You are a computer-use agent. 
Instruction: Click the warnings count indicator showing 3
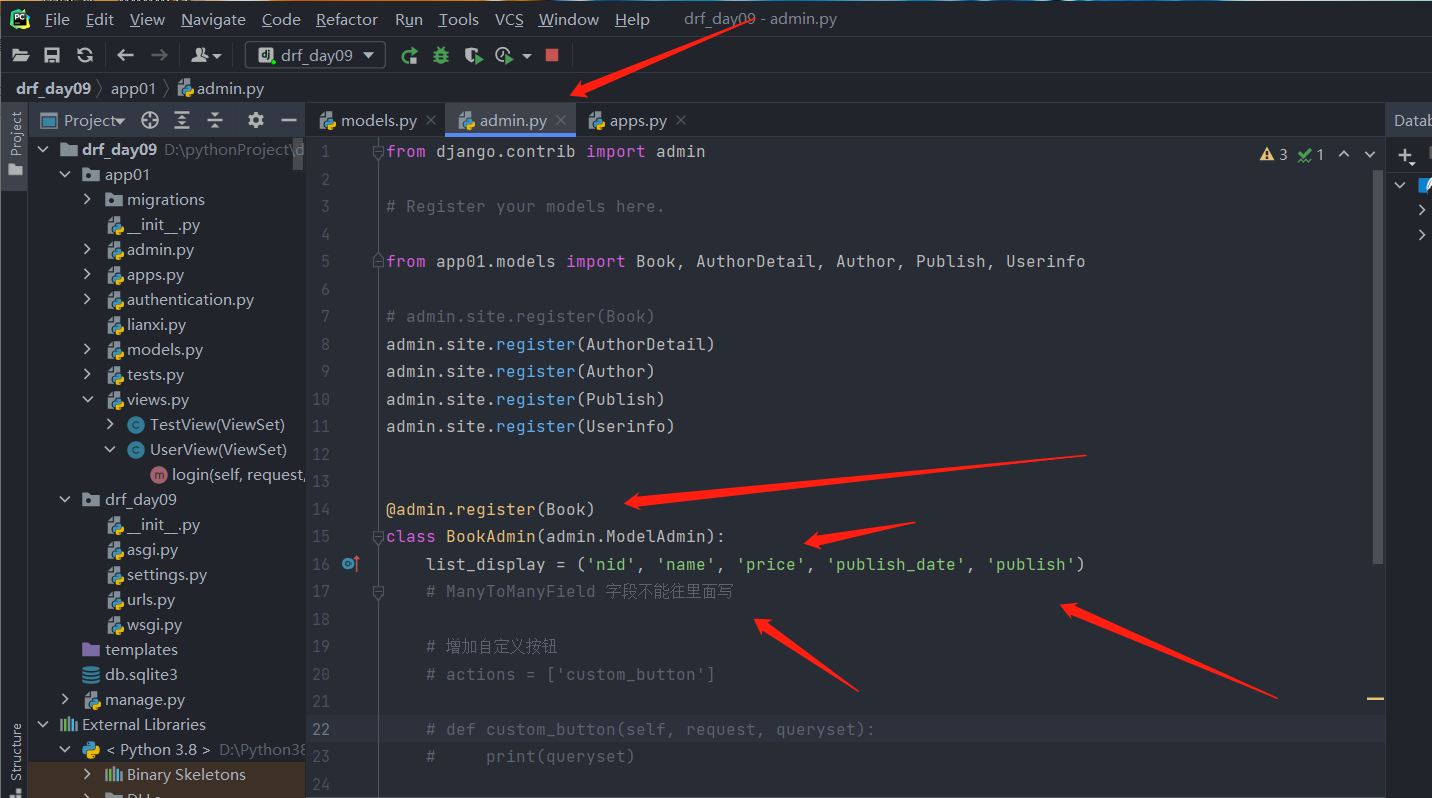coord(1274,154)
